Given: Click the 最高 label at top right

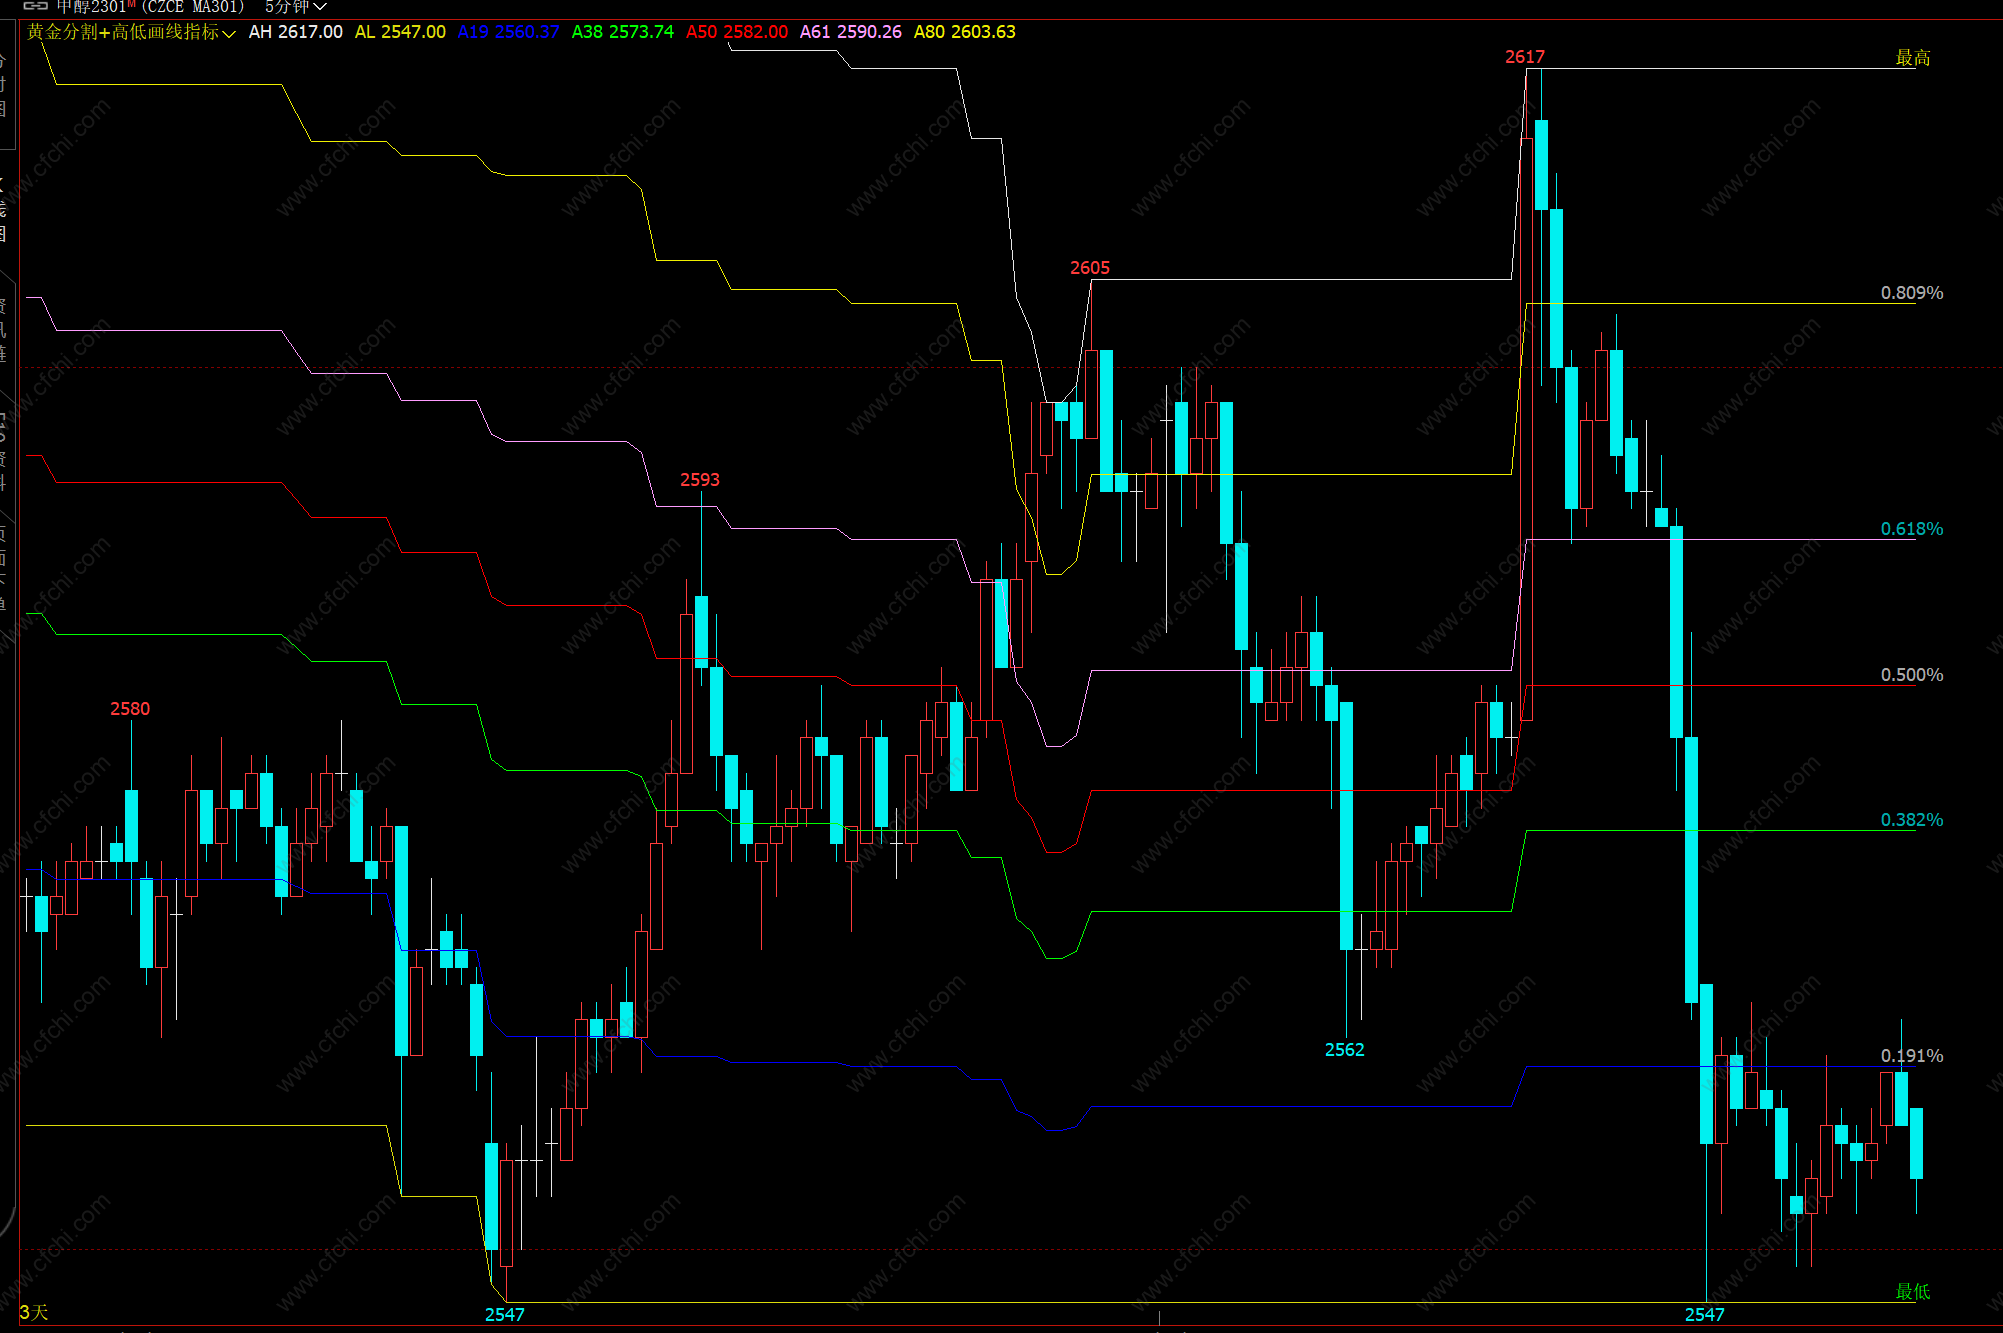Looking at the screenshot, I should click(x=1912, y=58).
